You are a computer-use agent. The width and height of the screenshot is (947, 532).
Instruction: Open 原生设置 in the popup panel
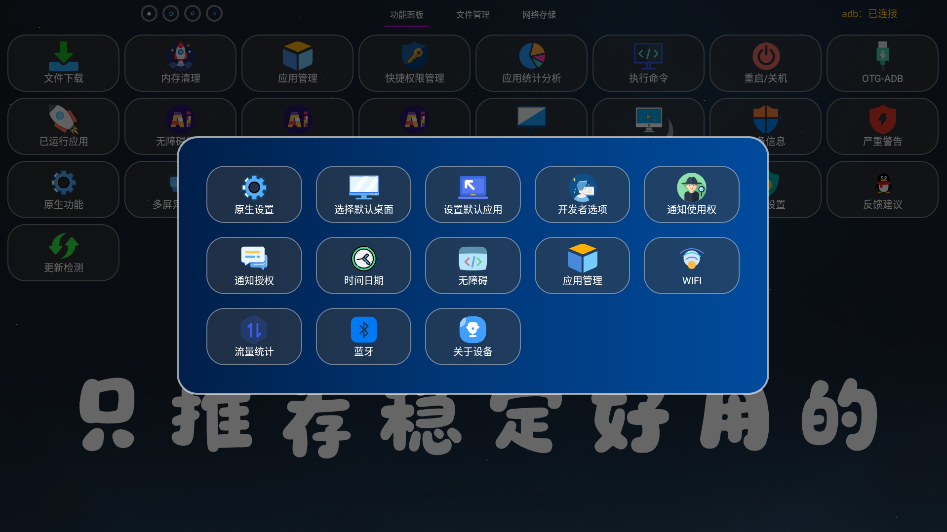[254, 194]
